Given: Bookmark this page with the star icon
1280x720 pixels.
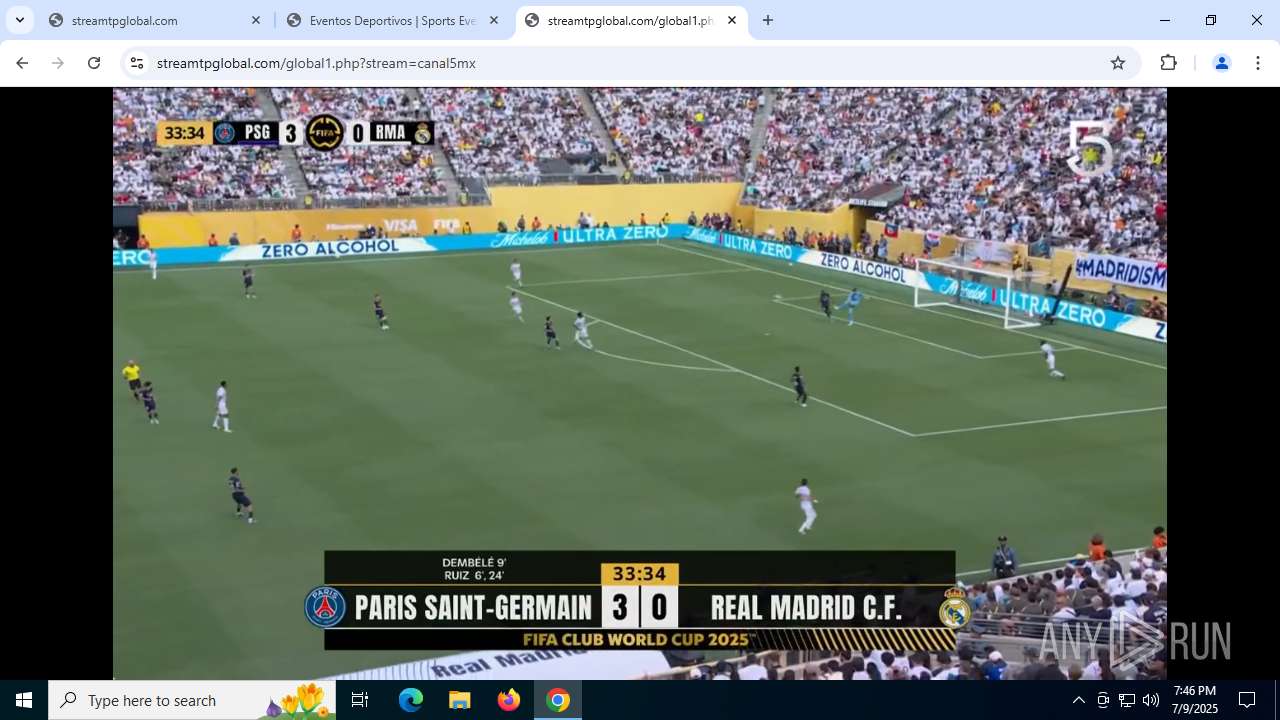Looking at the screenshot, I should coord(1118,63).
